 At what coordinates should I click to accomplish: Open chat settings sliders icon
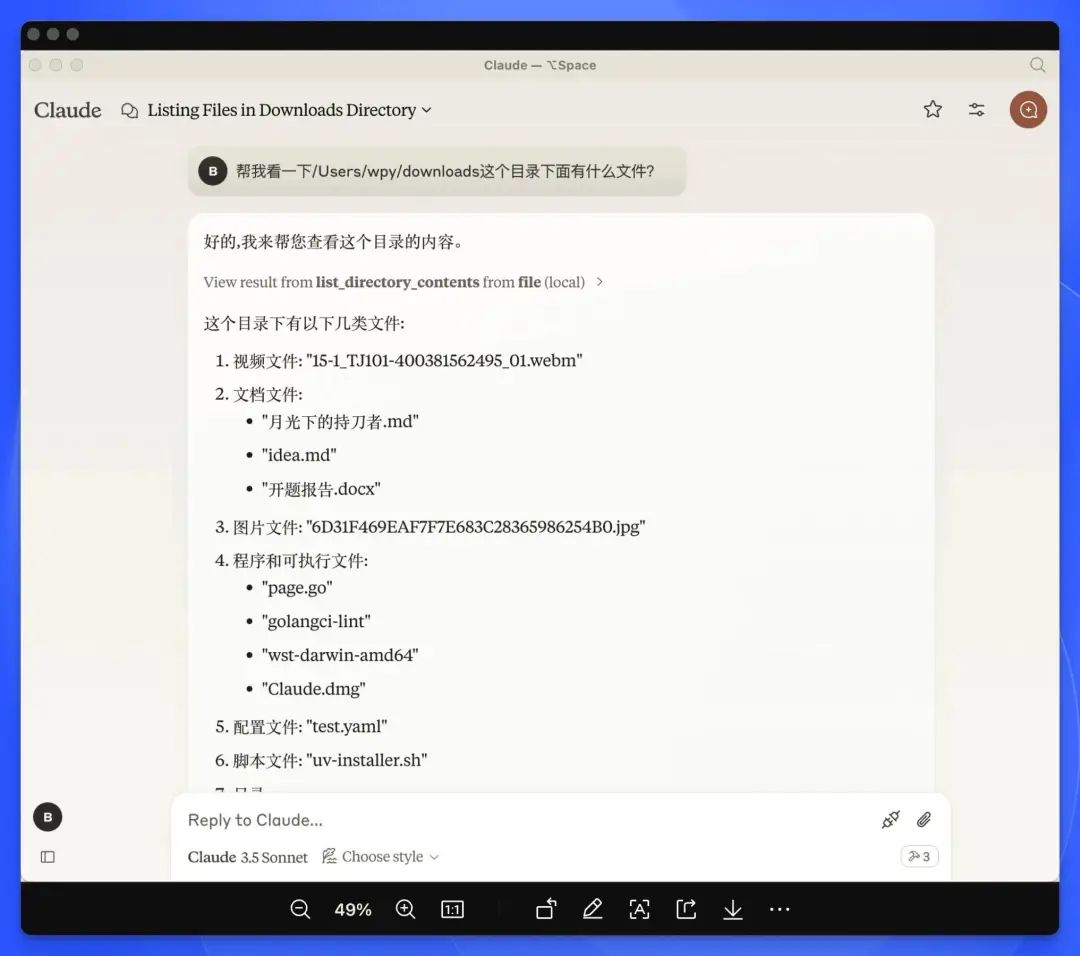976,110
